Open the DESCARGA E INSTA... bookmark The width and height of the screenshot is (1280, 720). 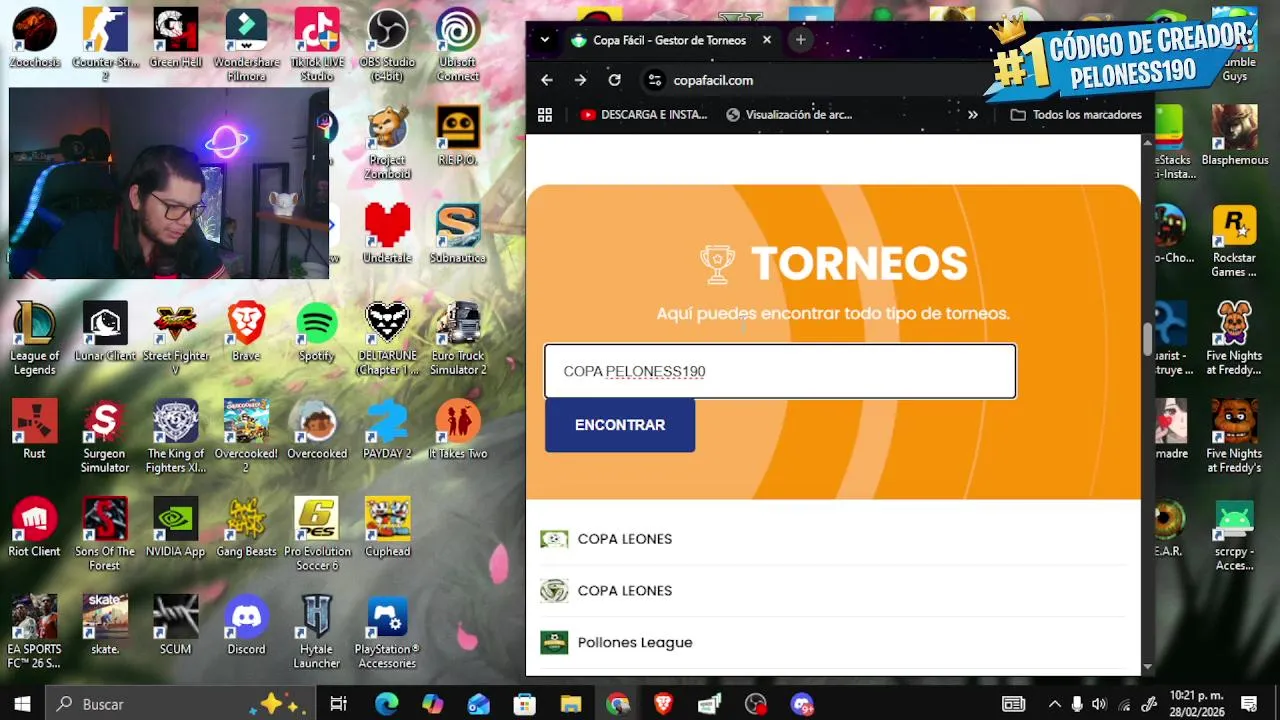coord(644,115)
